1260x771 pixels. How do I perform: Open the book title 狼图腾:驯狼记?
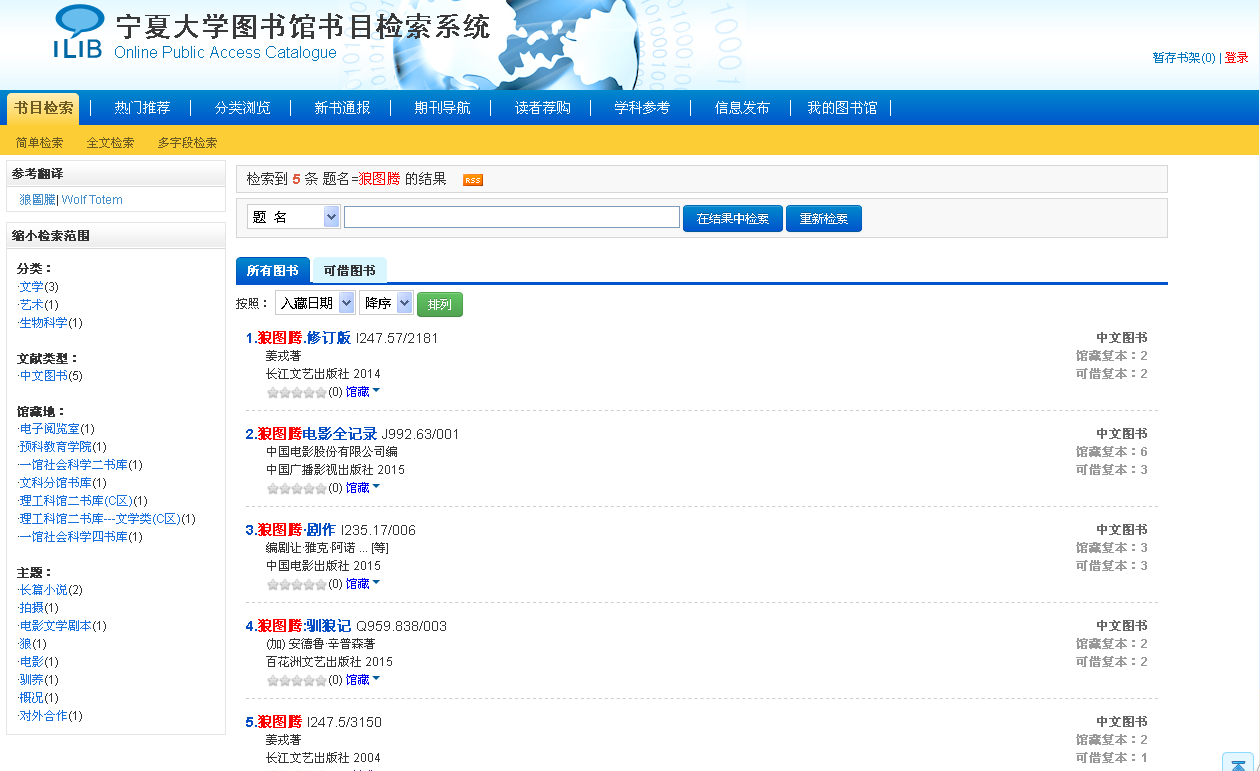[304, 626]
